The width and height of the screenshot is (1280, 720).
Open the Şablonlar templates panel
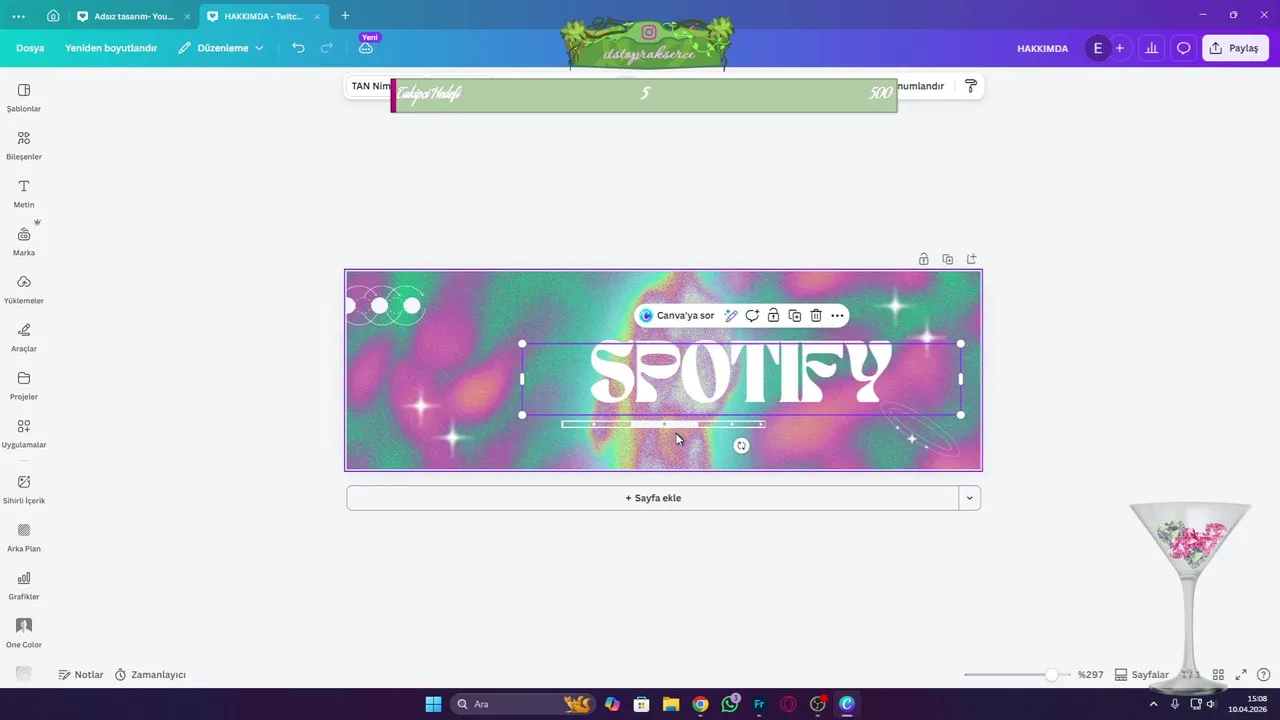coord(24,97)
